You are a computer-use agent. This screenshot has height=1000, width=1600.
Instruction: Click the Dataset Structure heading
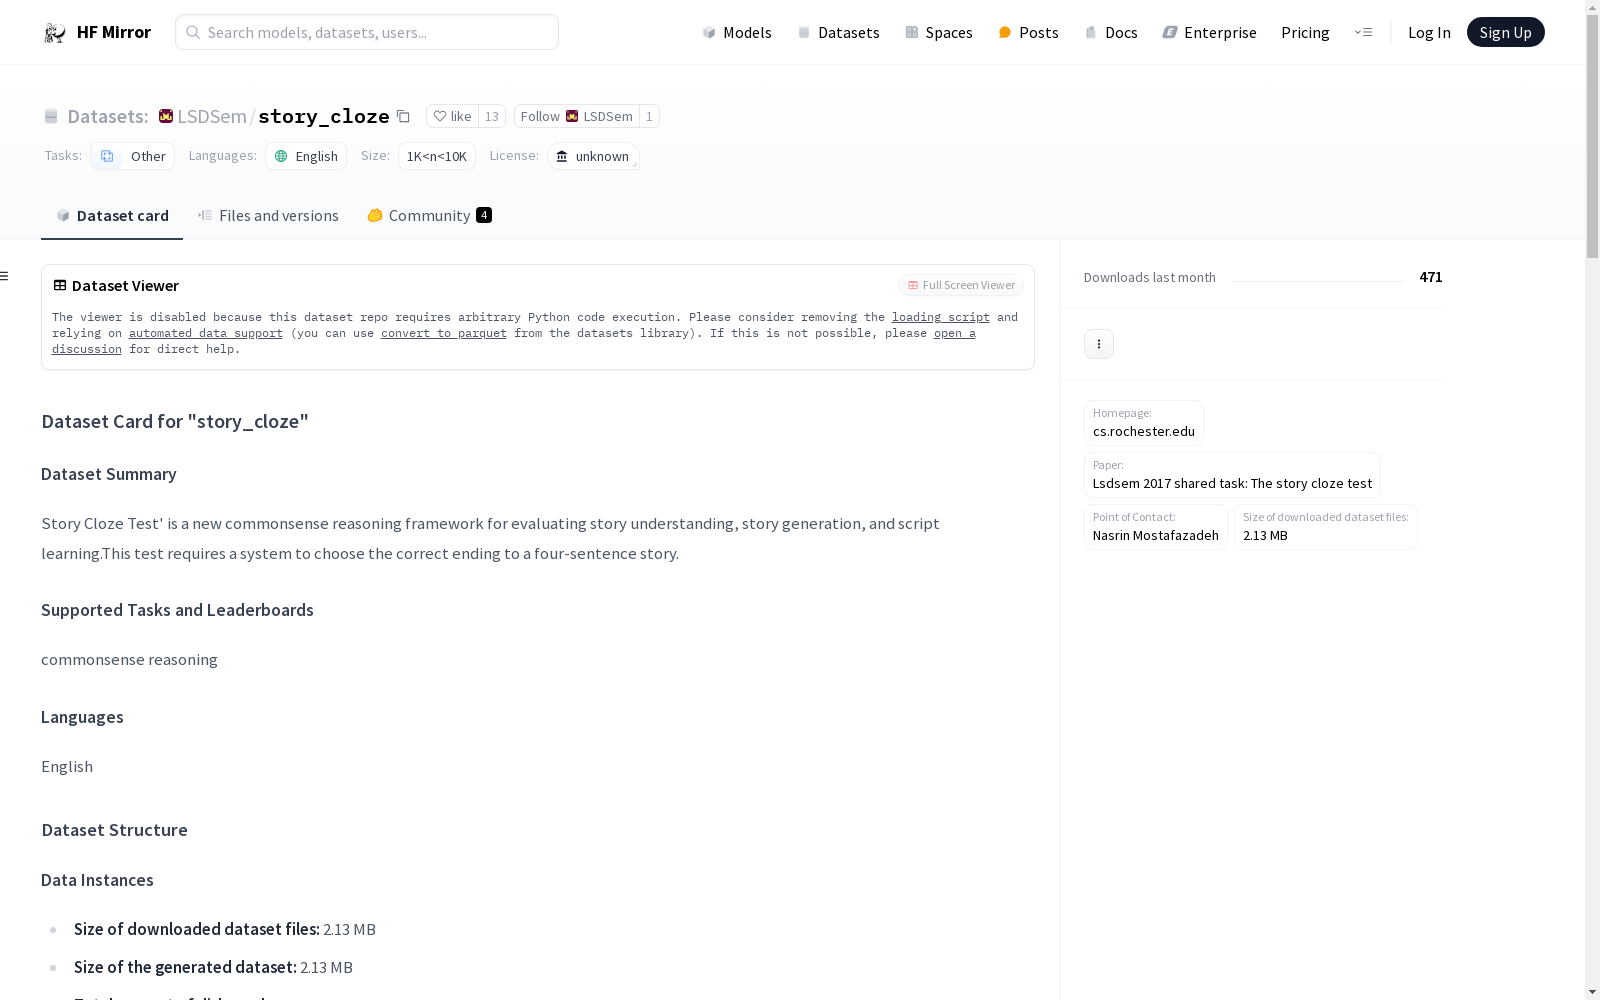pos(114,830)
